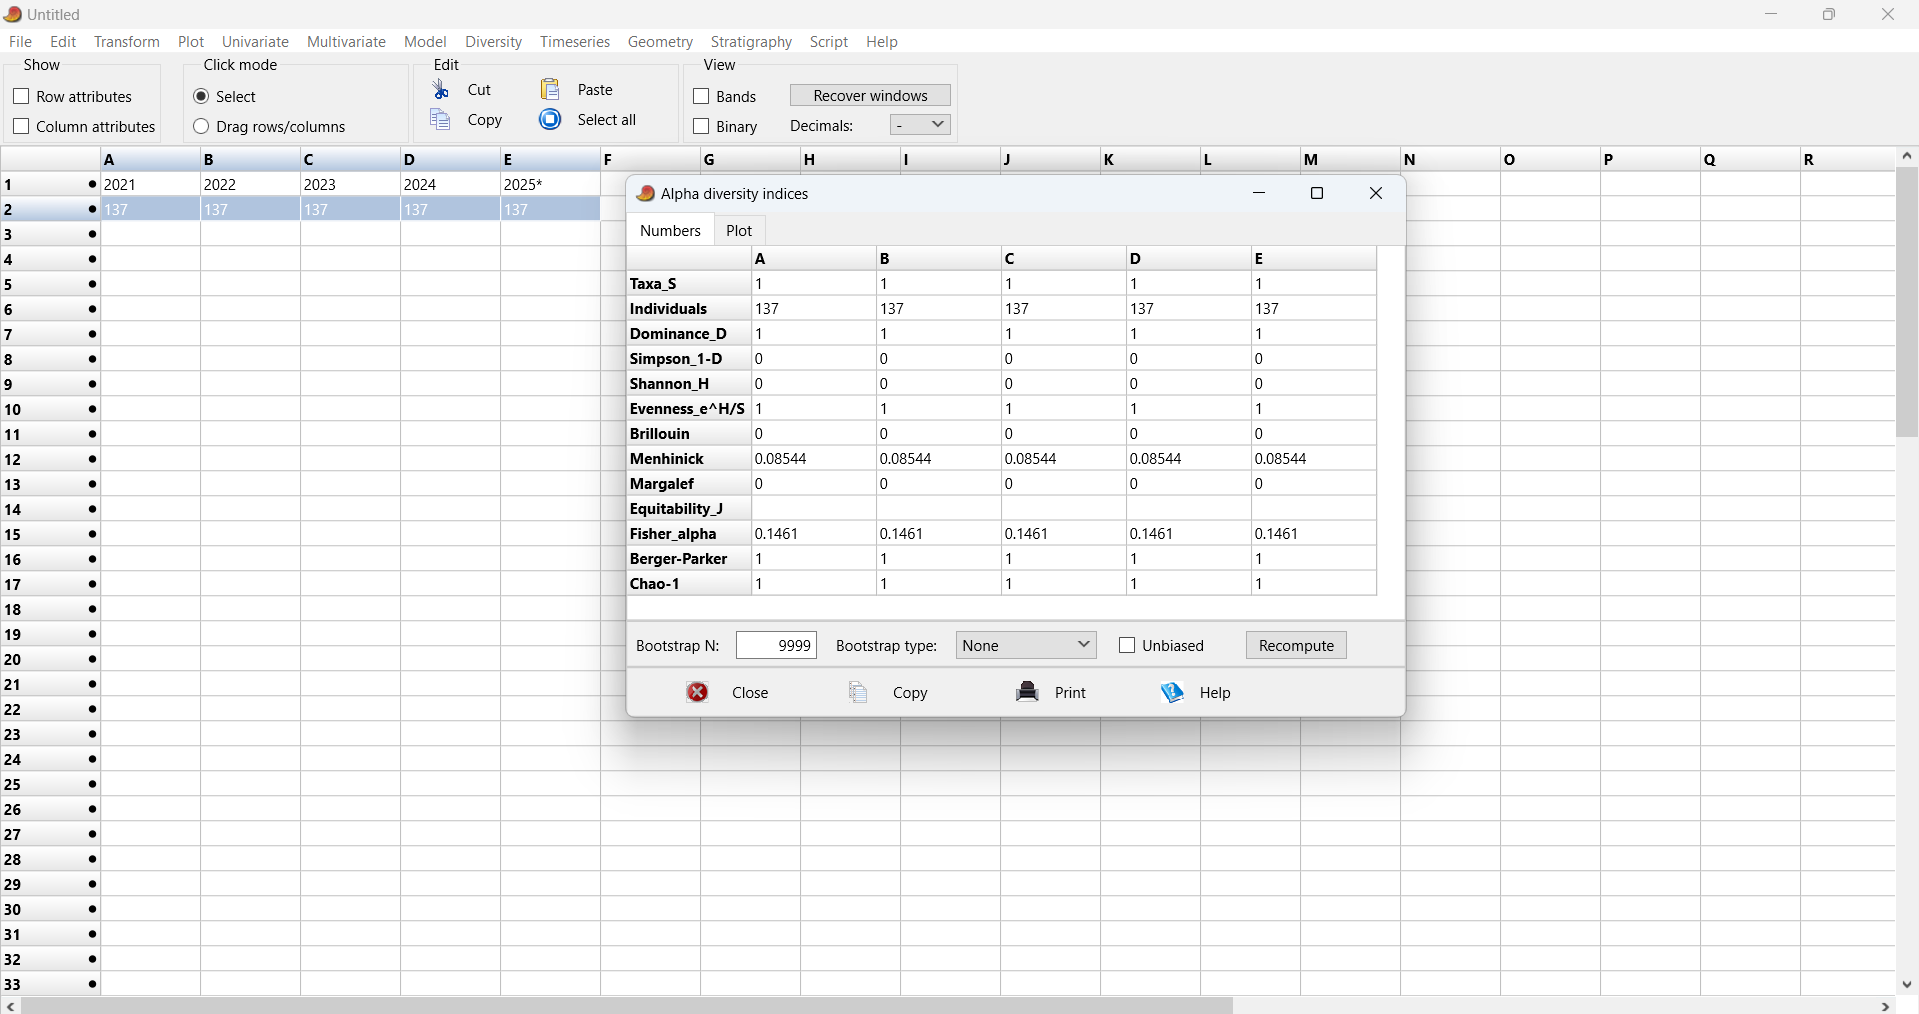Click the Print printer icon
Viewport: 1919px width, 1014px height.
tap(1028, 692)
